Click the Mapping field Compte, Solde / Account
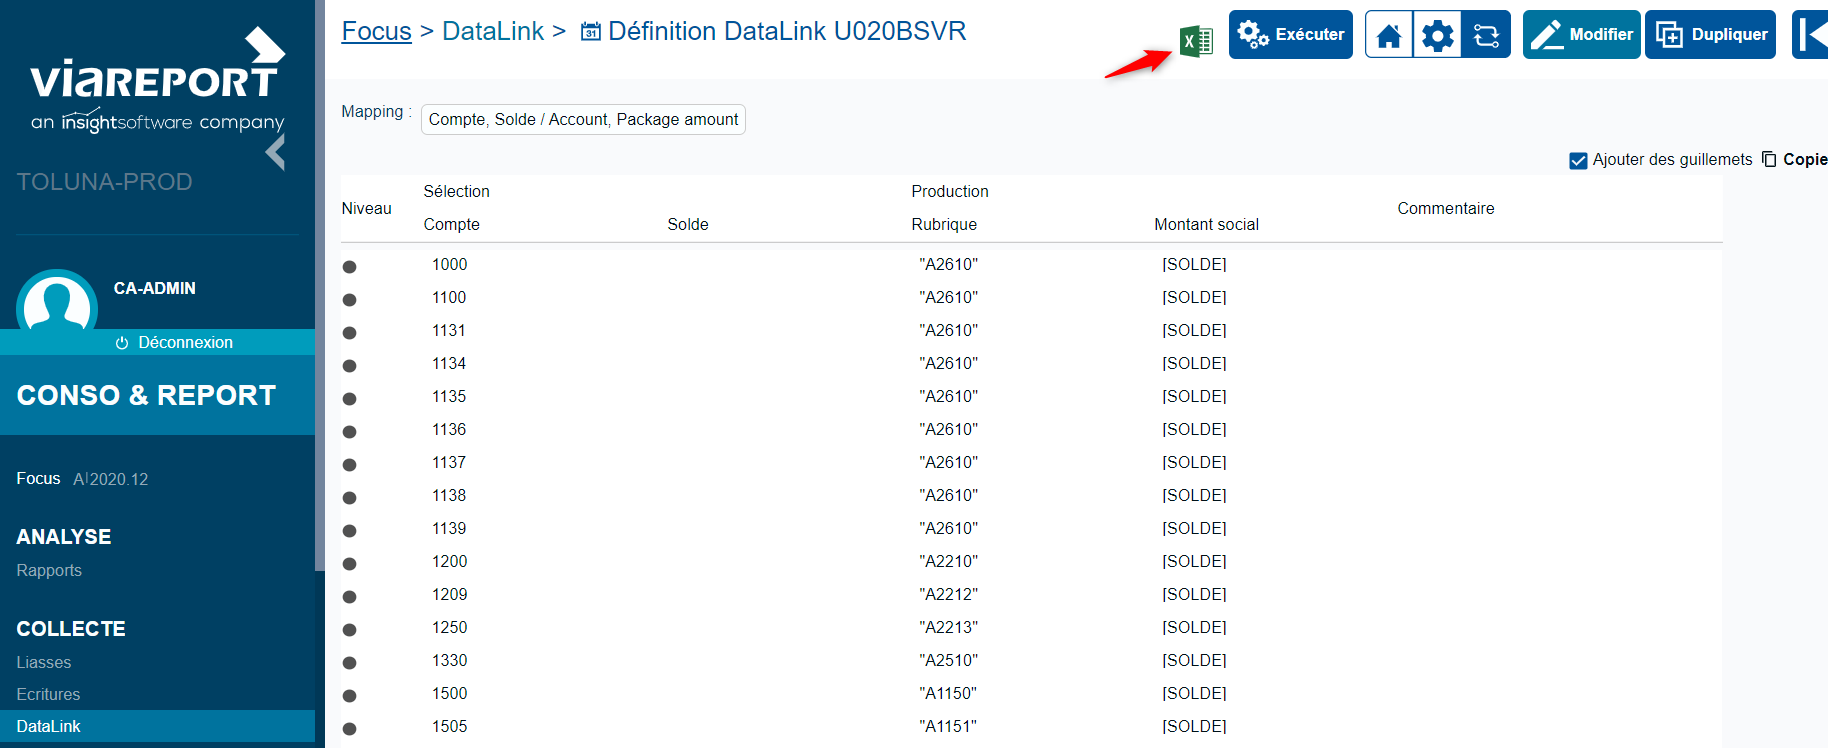 click(x=583, y=119)
